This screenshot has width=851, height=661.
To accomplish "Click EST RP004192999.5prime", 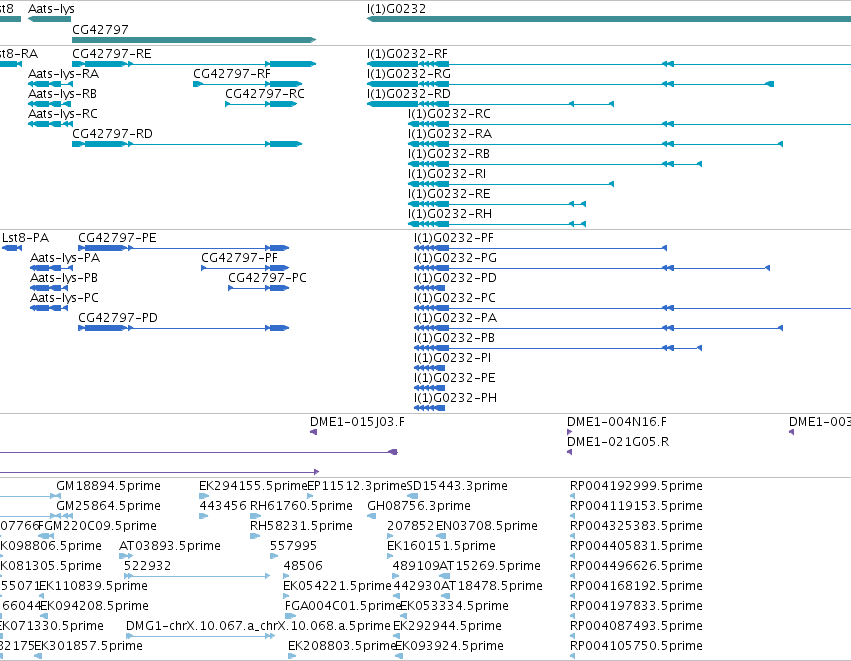I will [636, 486].
